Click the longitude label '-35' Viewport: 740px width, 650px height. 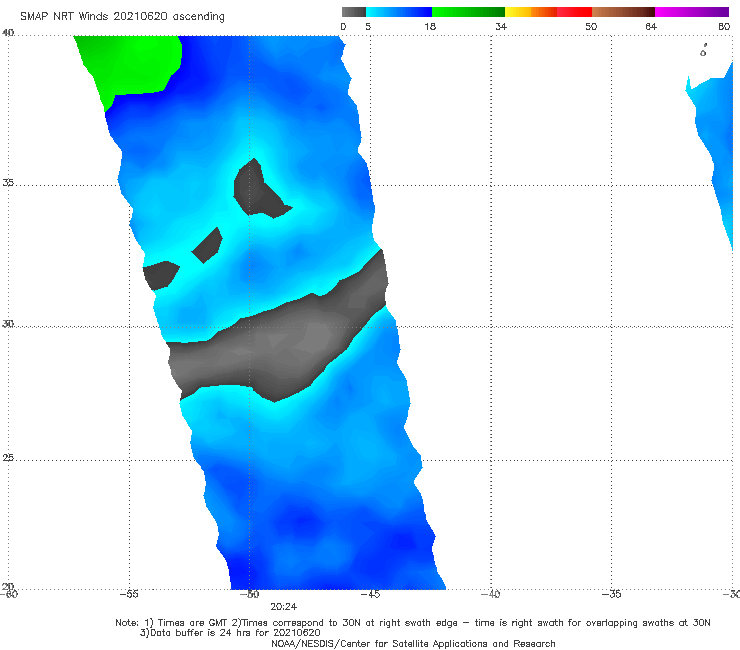[x=611, y=594]
